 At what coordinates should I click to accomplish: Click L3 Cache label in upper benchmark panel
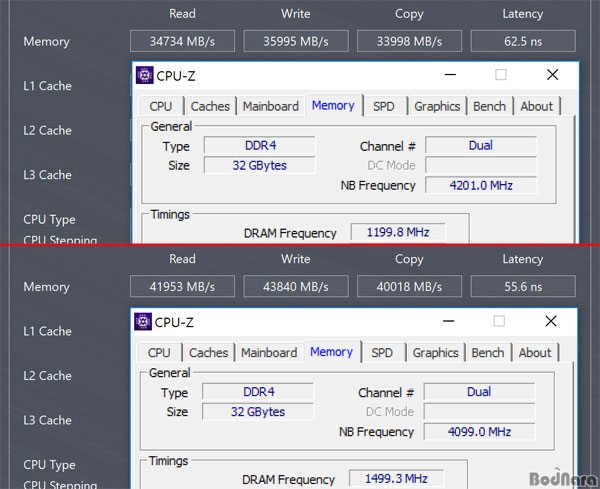click(x=47, y=175)
